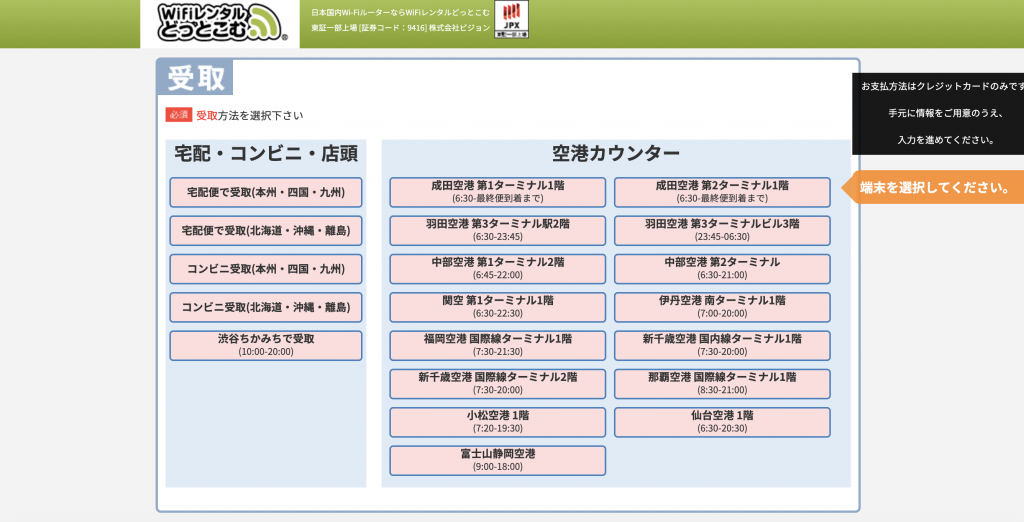Pick 渋谷ちかみちで受取 pickup option
Screen dimensions: 1024x522
[266, 345]
